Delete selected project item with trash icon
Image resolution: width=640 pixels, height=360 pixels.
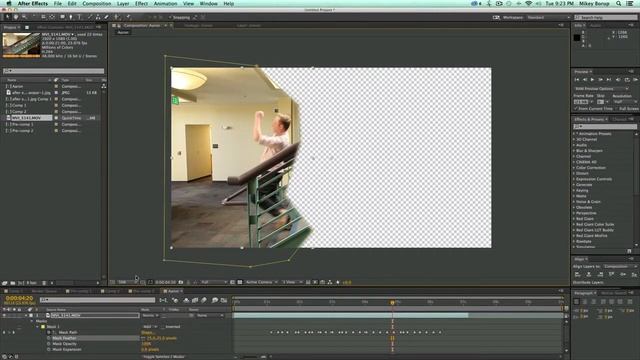click(44, 282)
